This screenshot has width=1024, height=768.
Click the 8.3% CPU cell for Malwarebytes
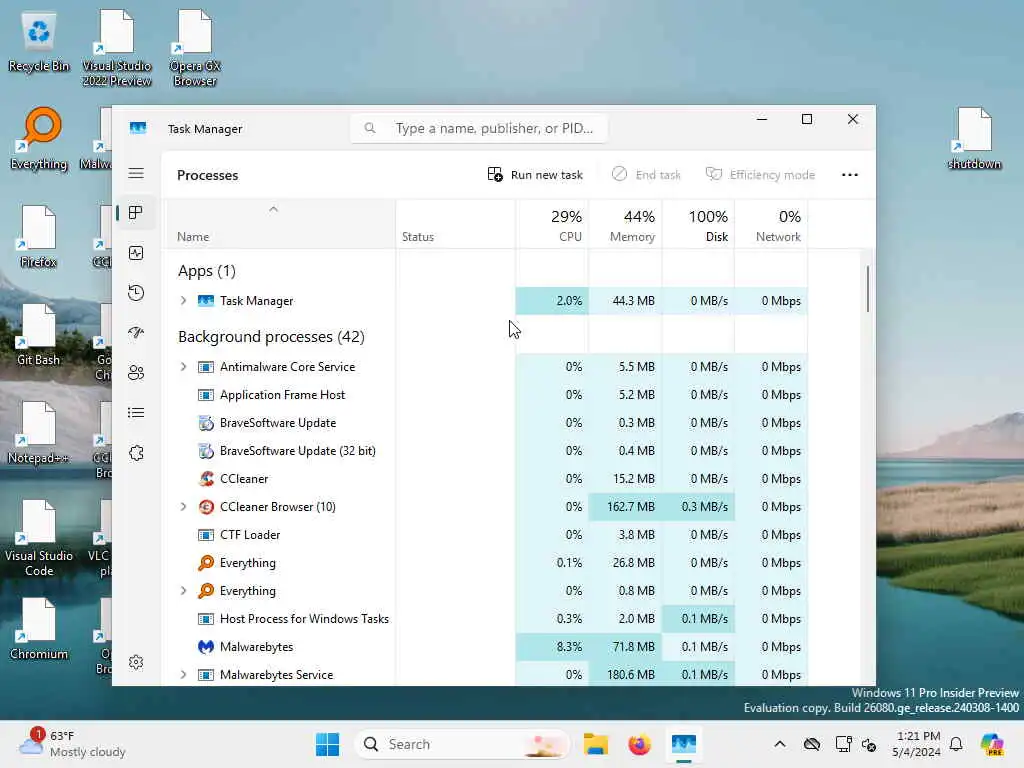tap(552, 647)
